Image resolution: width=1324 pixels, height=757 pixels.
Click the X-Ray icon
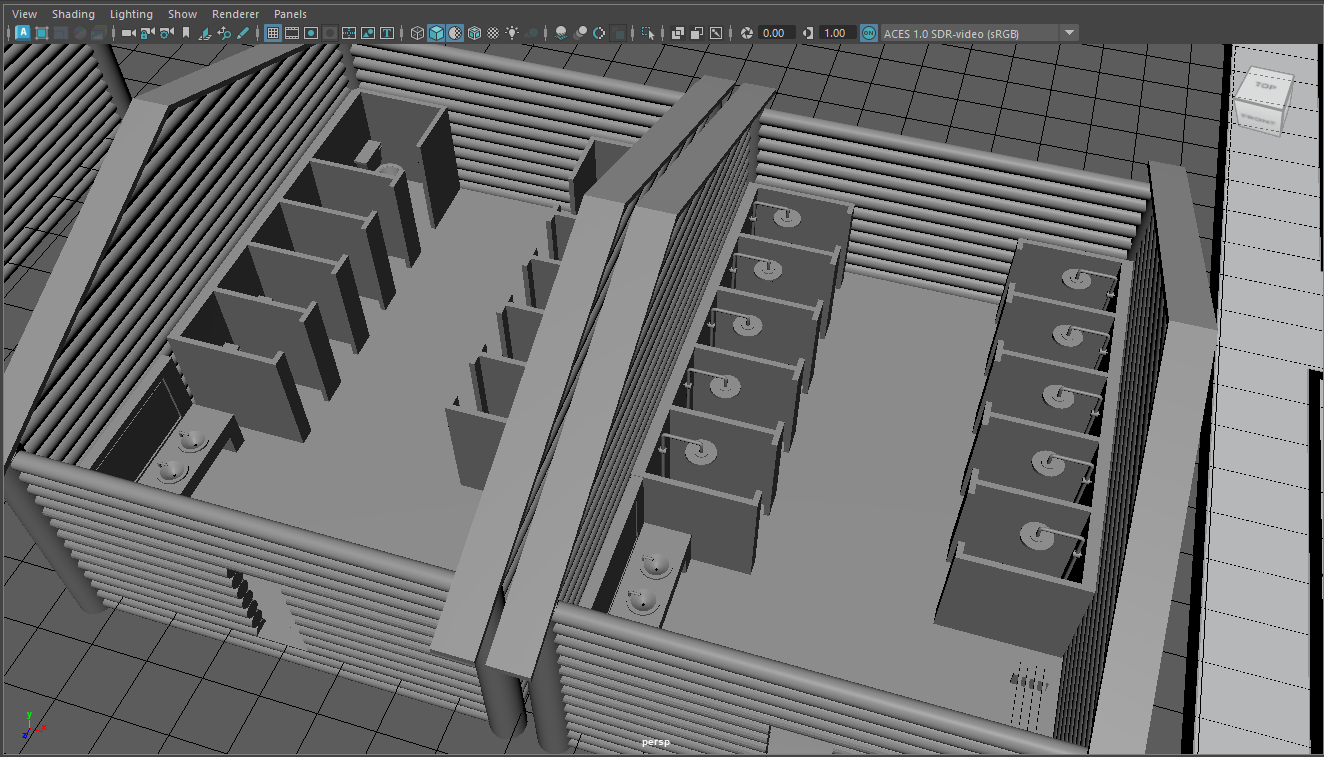point(678,33)
